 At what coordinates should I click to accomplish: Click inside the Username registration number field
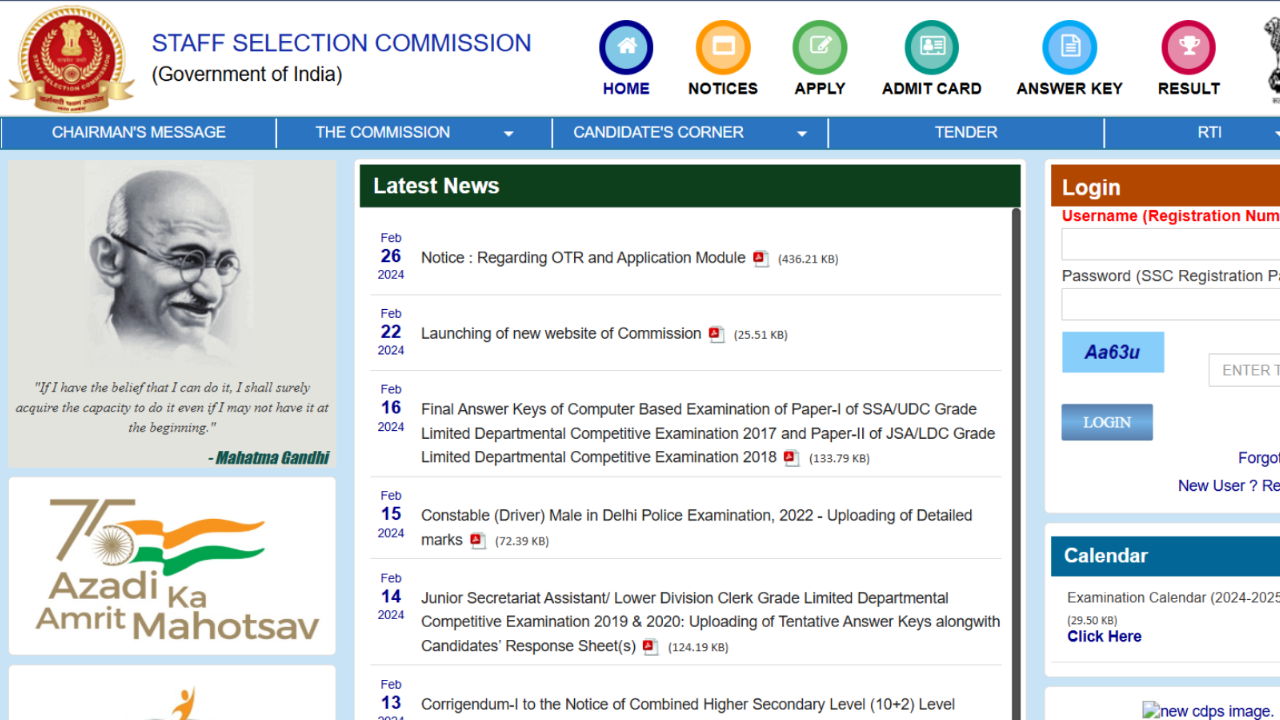click(1171, 244)
